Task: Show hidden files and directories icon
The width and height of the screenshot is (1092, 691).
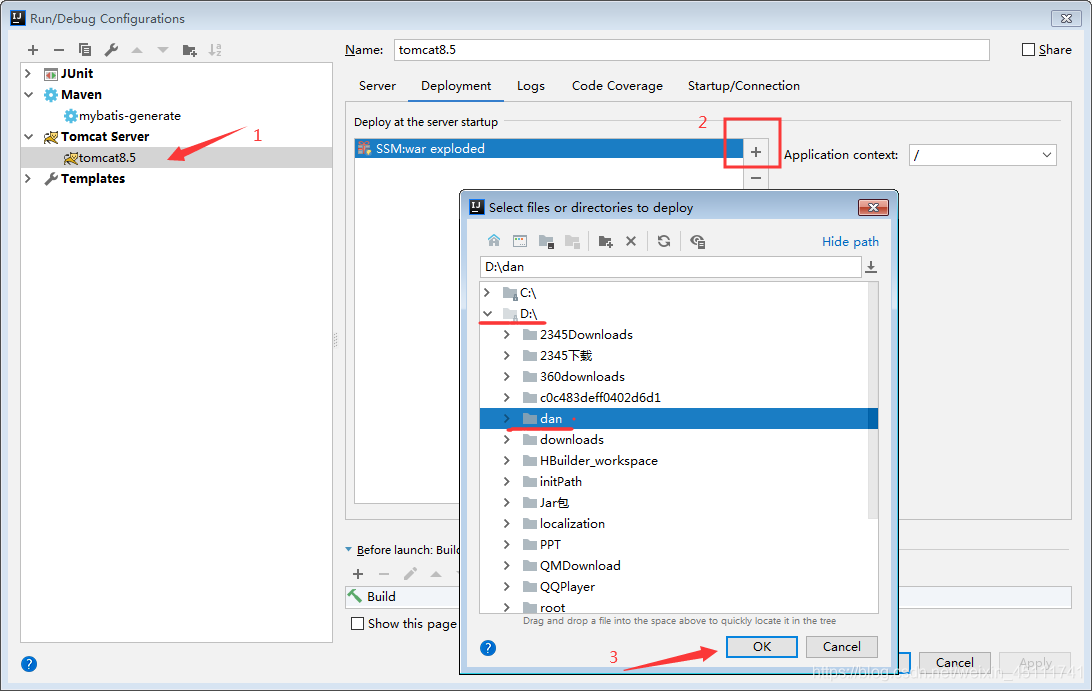Action: tap(697, 241)
